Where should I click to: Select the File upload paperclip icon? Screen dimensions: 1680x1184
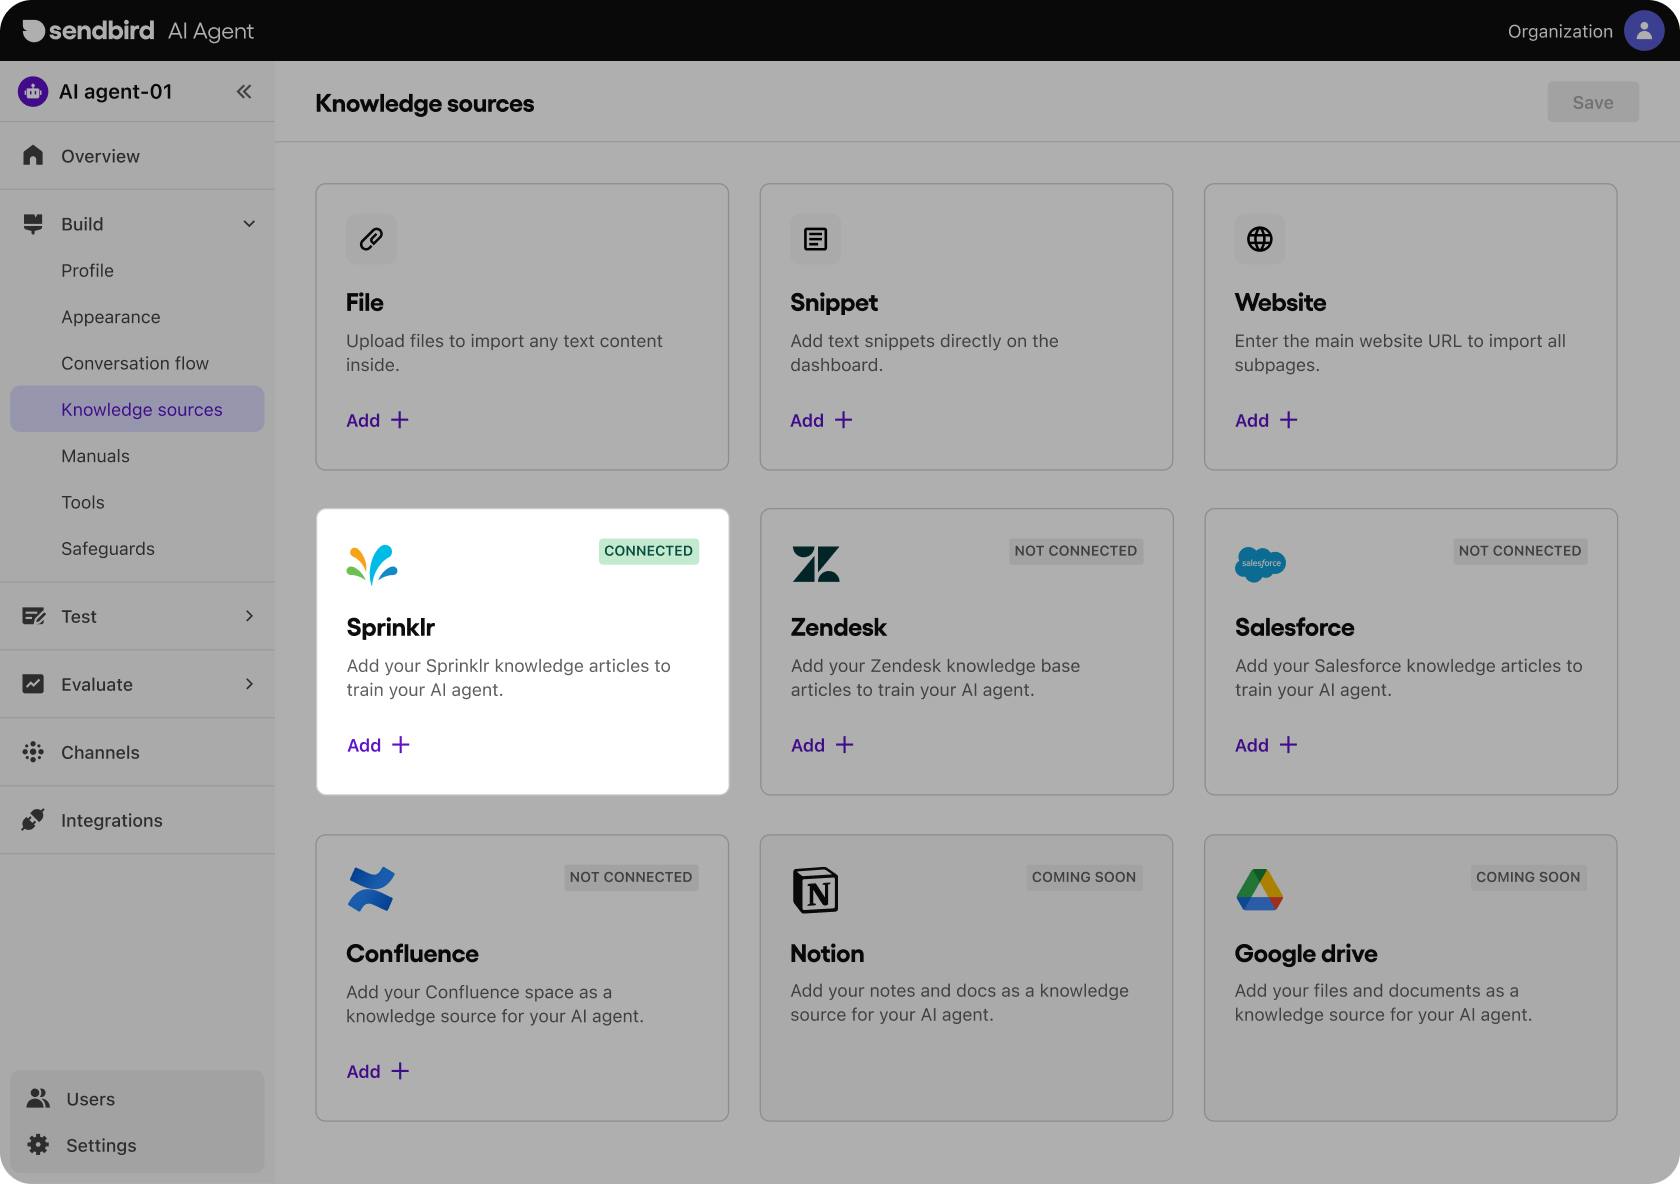370,239
